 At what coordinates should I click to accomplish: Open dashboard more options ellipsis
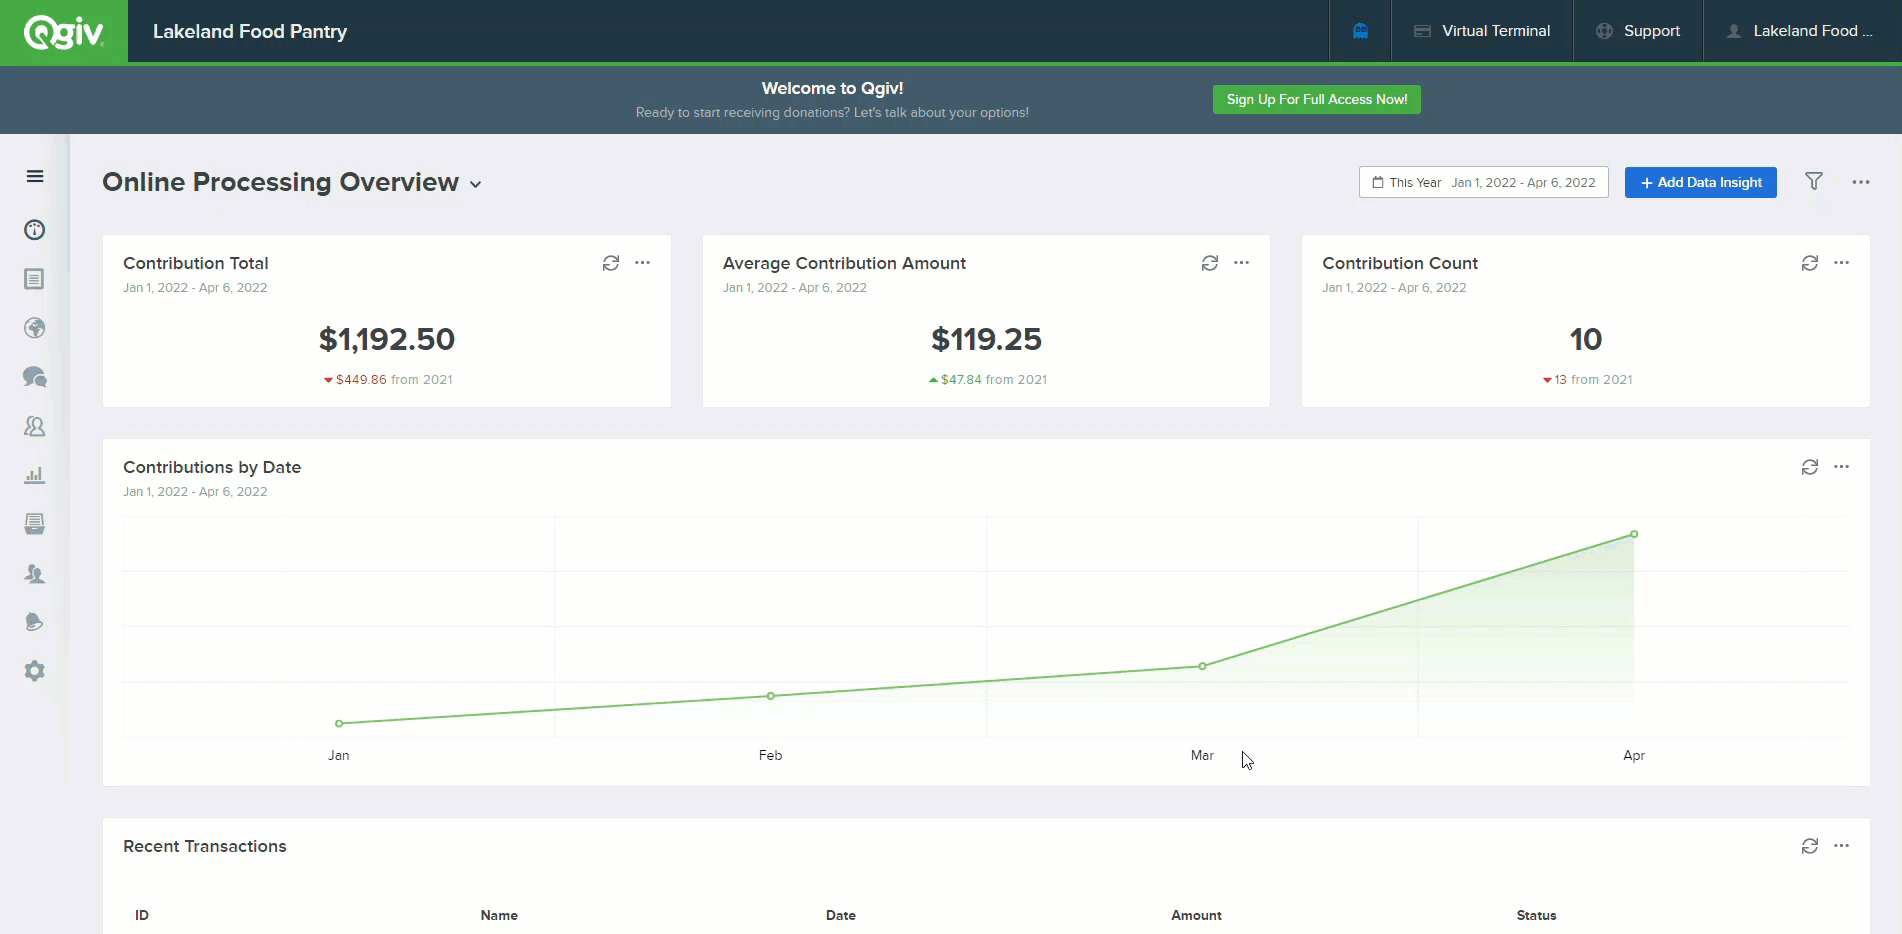point(1861,182)
